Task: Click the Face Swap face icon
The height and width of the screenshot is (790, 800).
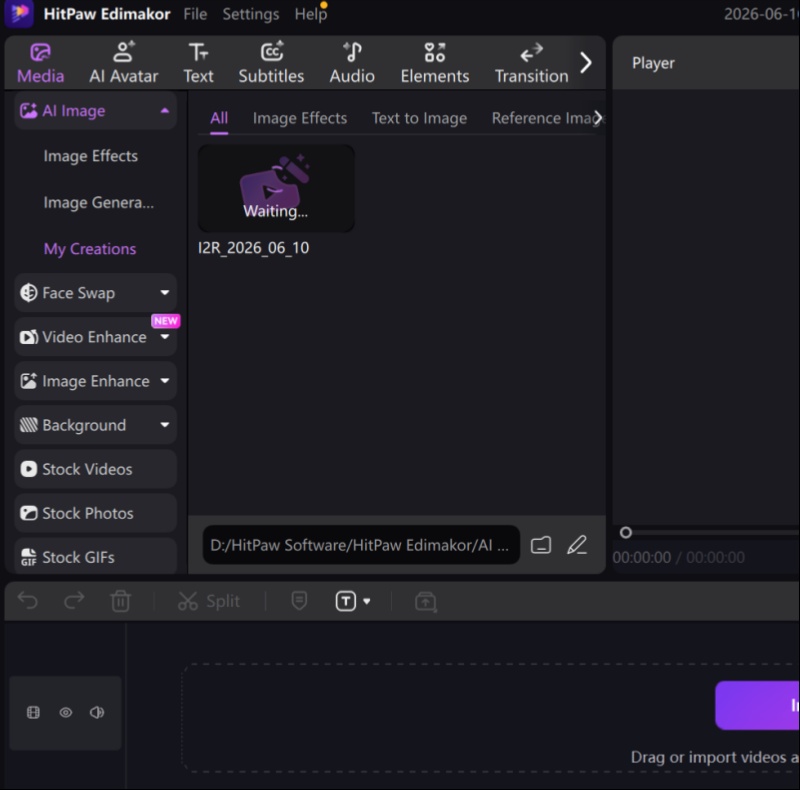Action: (29, 293)
